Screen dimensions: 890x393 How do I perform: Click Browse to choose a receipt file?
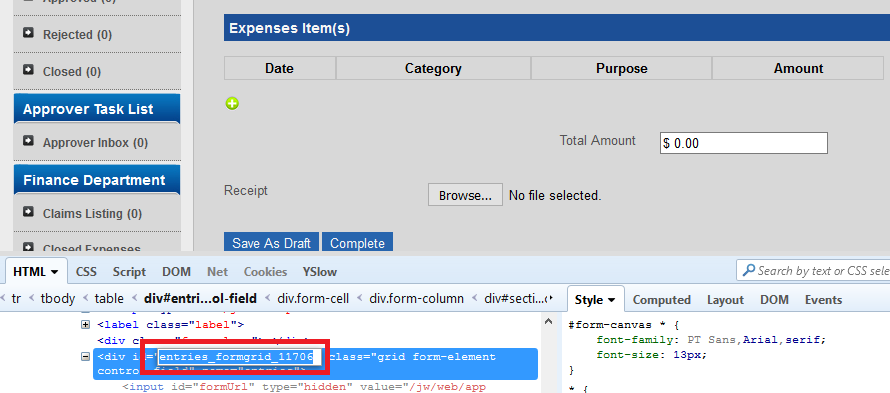[x=465, y=195]
